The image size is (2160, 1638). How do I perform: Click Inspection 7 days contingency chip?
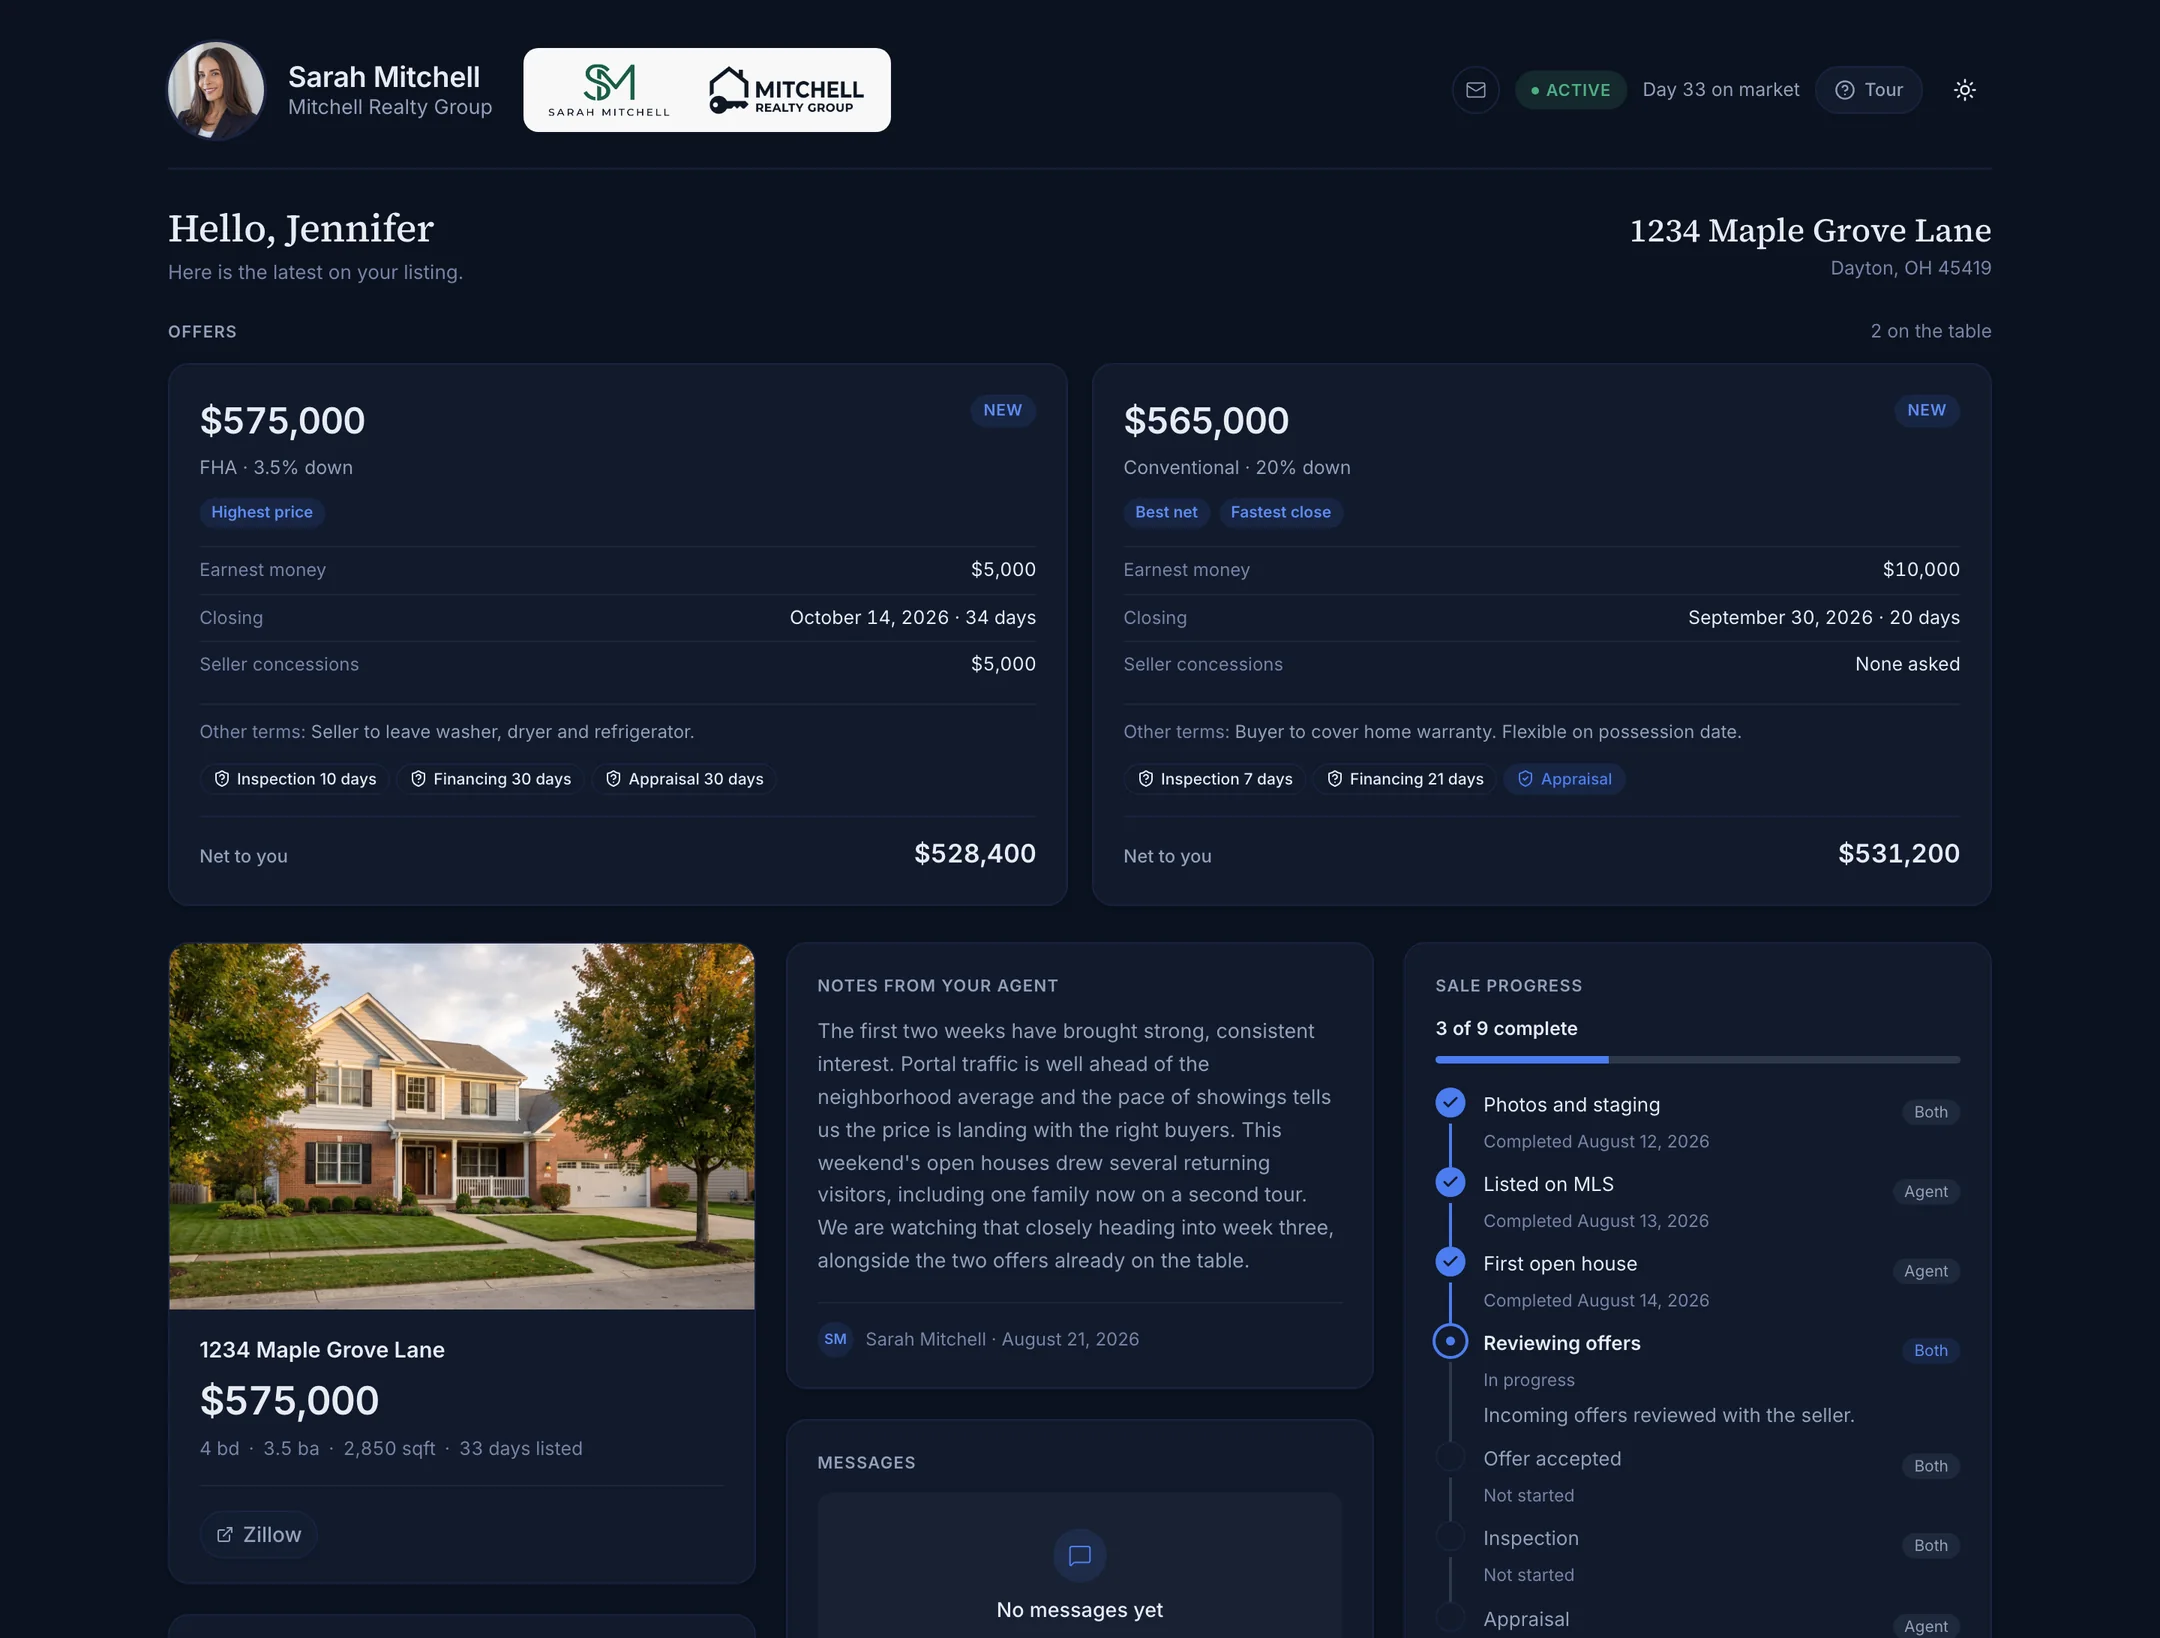coord(1215,779)
